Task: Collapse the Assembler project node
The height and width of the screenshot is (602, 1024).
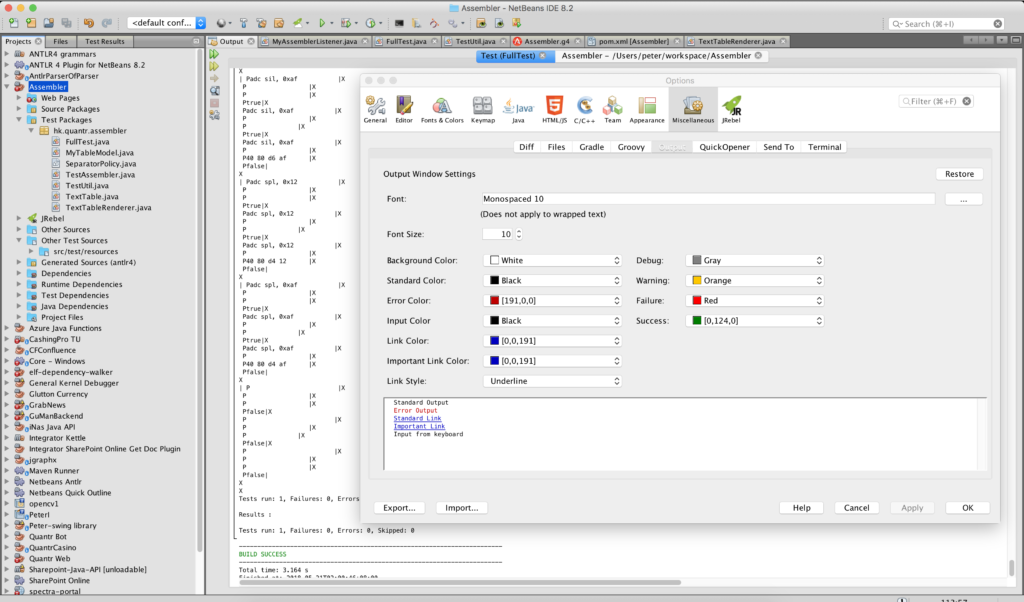Action: (x=7, y=87)
